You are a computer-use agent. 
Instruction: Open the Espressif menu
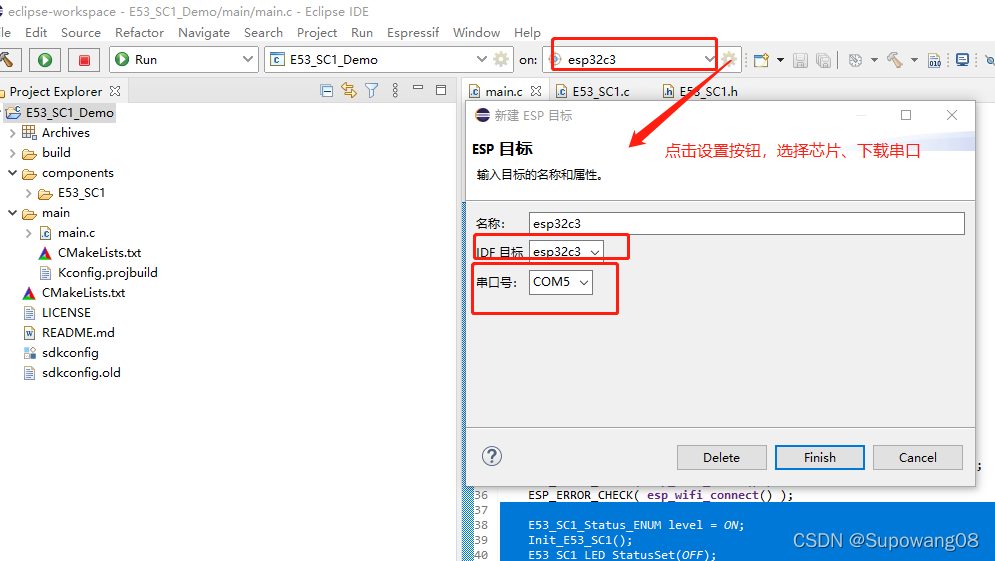tap(413, 32)
